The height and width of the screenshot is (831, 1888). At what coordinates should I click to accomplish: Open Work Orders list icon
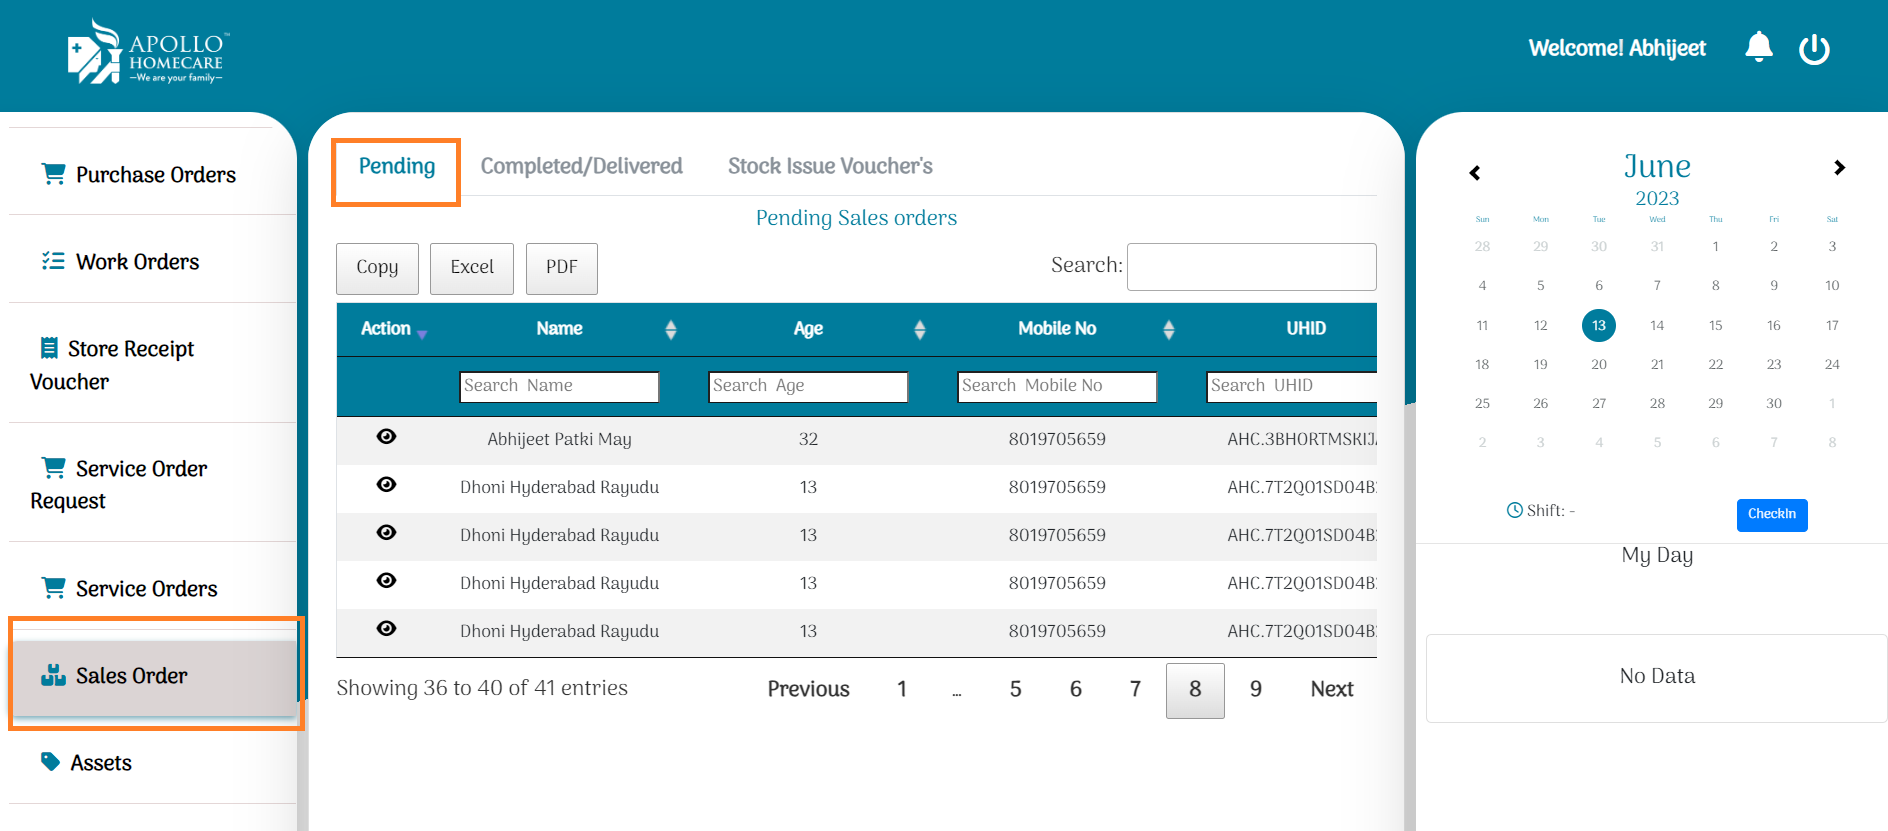53,261
